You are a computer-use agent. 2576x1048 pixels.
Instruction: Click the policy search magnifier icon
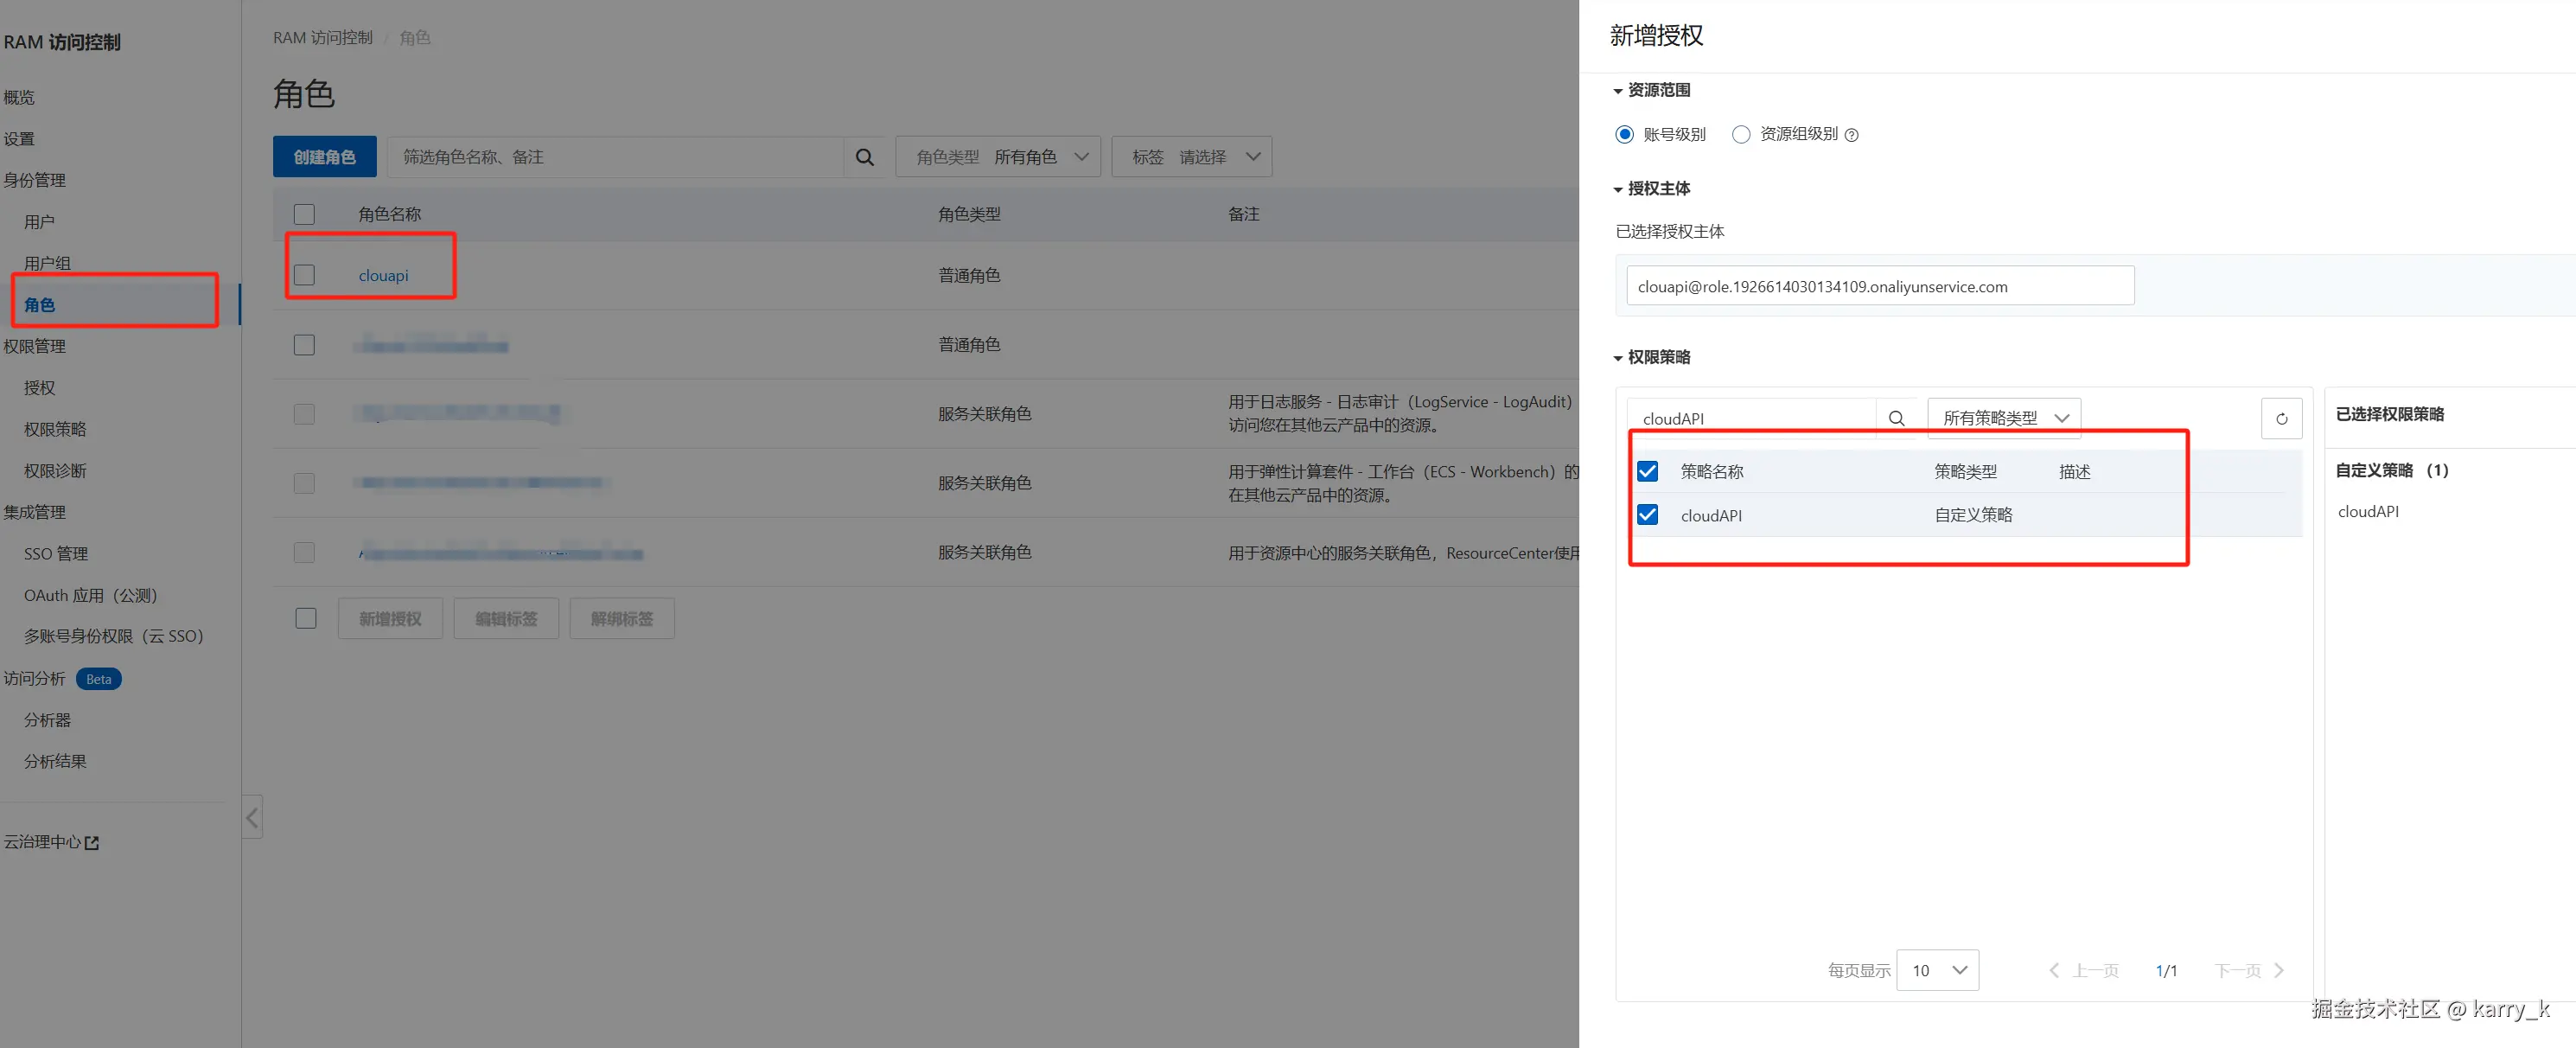pyautogui.click(x=1896, y=418)
